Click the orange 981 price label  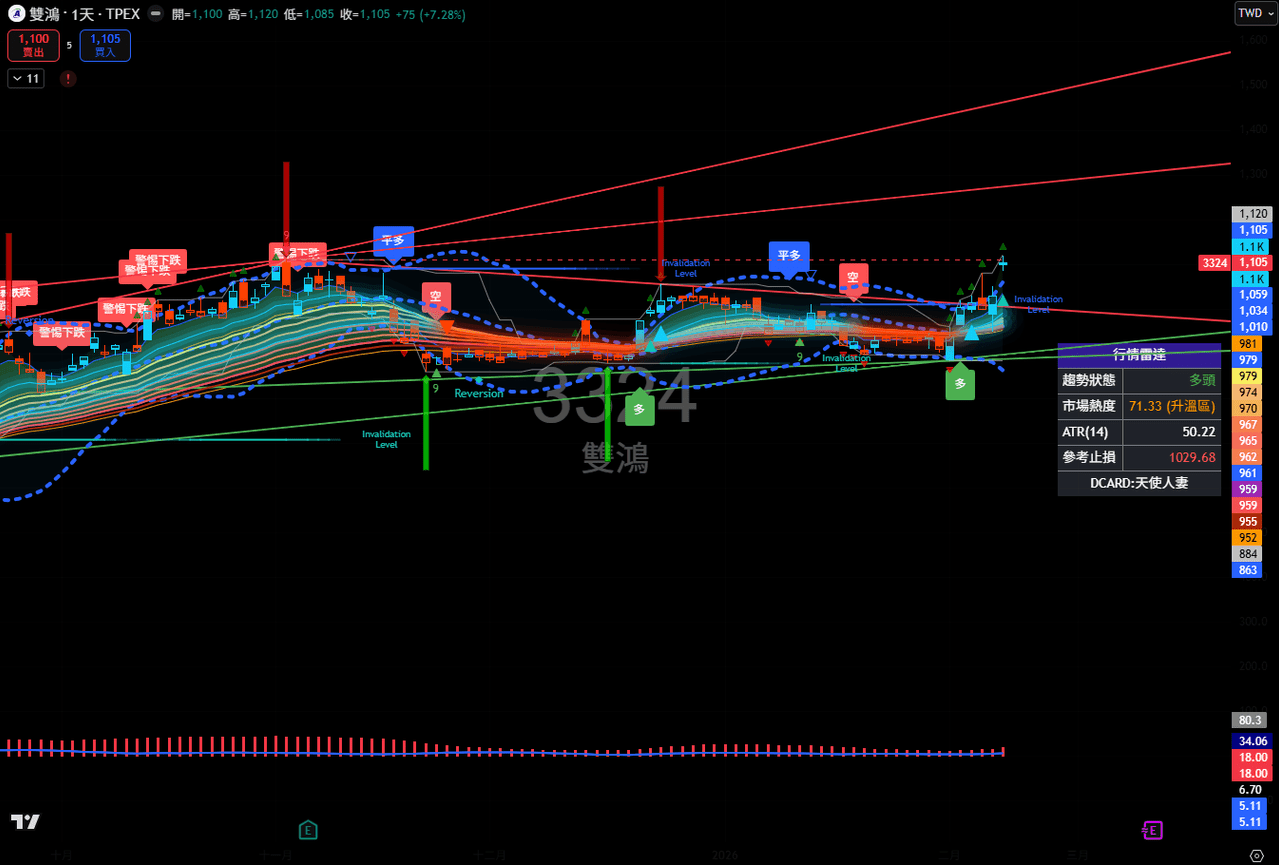(1248, 343)
